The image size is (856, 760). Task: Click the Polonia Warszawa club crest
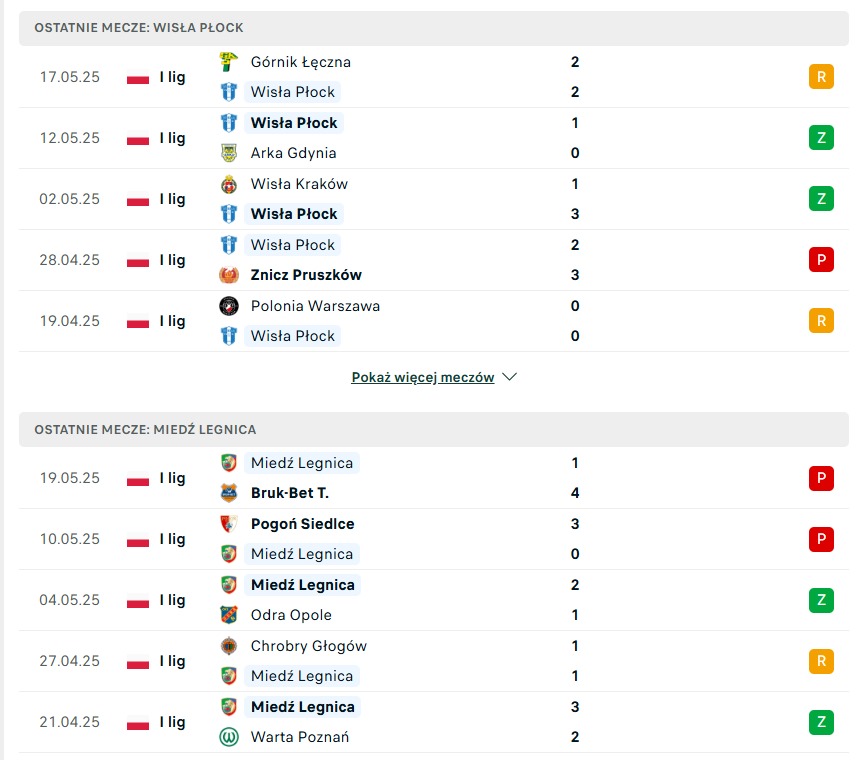[229, 306]
